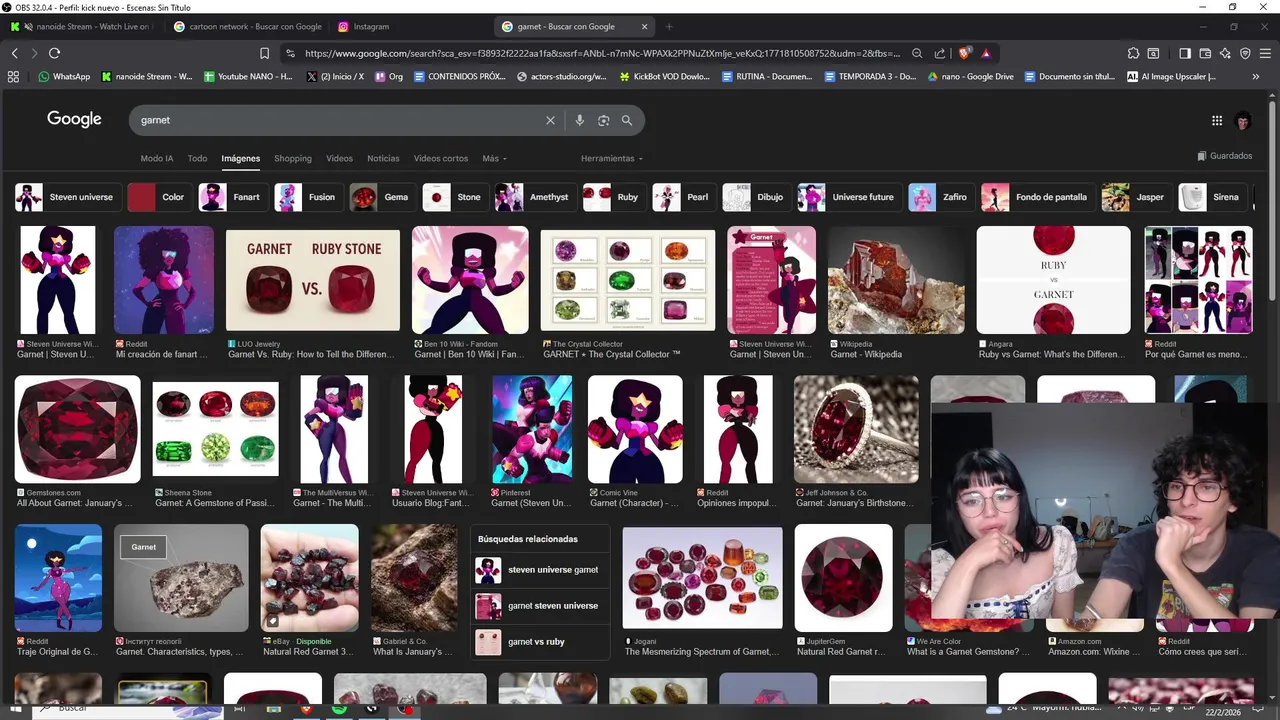Open the Wikipedia garnet crystal image
Screen dimensions: 1280x720
896,280
